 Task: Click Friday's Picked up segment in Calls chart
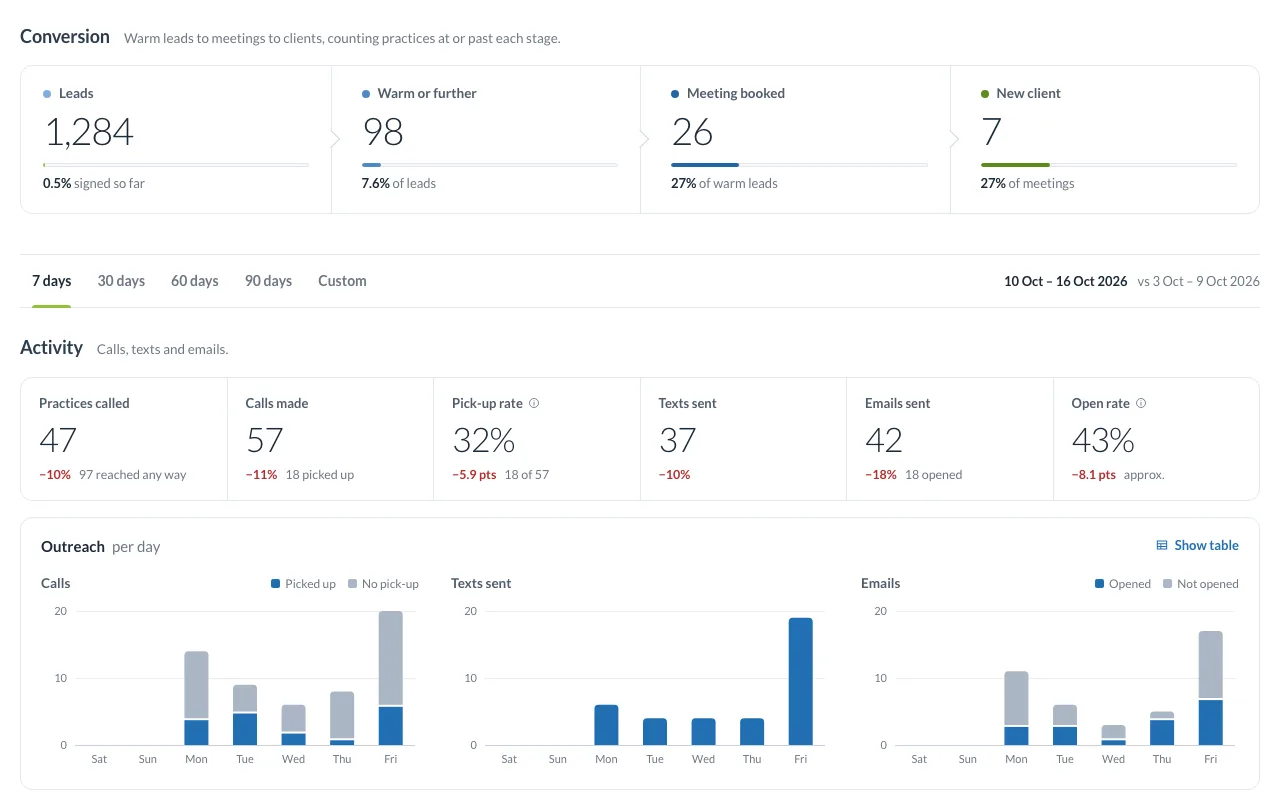[x=391, y=726]
